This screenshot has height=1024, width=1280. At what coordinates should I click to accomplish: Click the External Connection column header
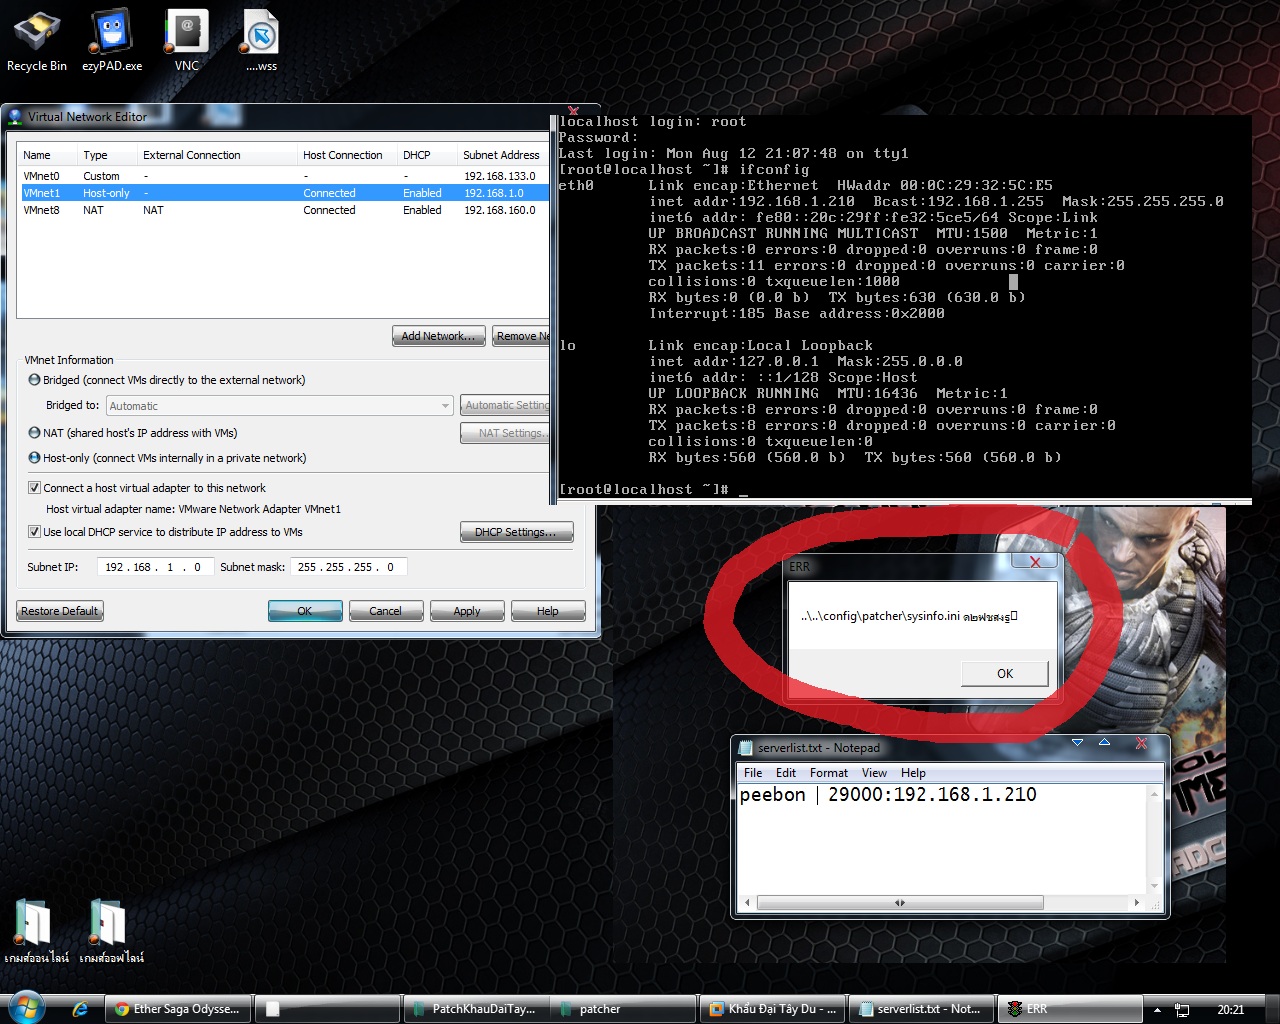point(217,155)
